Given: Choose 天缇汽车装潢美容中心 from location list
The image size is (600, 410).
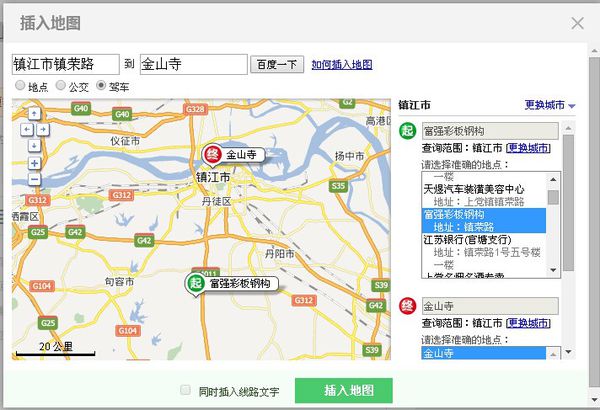Looking at the screenshot, I should (474, 188).
